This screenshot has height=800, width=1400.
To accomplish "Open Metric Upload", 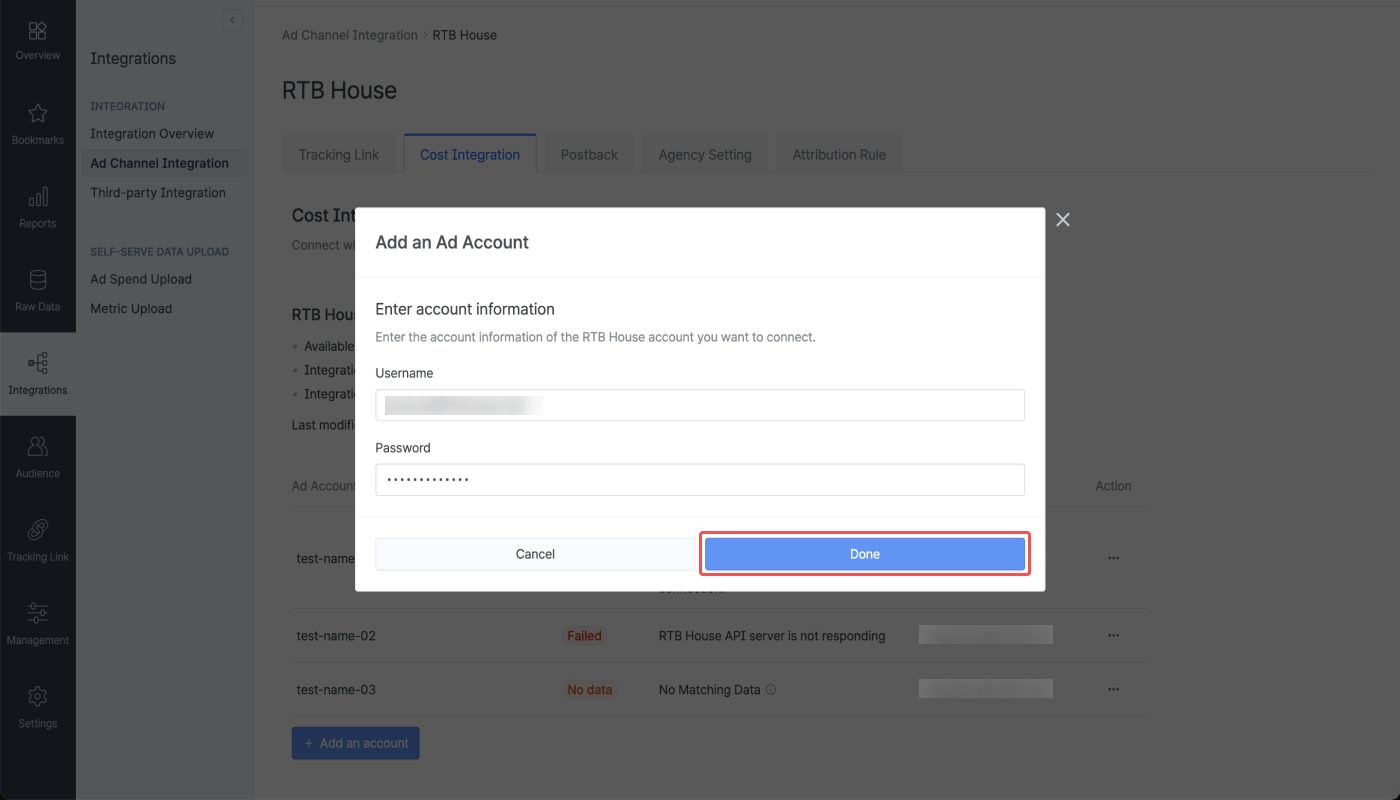I will (x=131, y=309).
